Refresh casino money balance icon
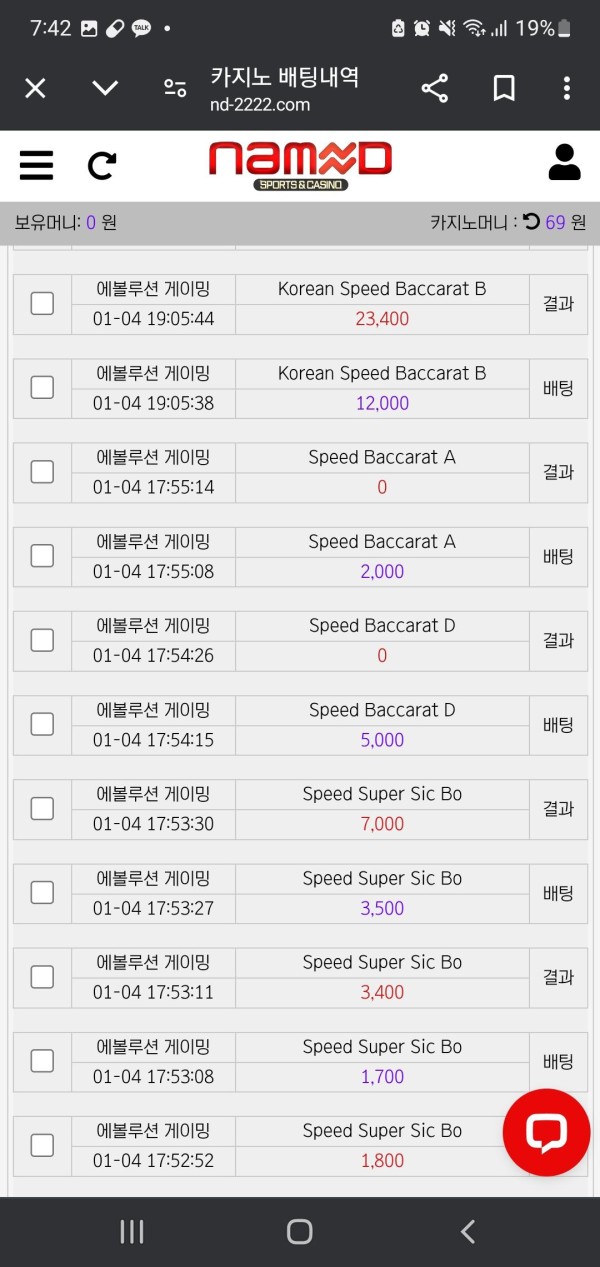The width and height of the screenshot is (600, 1267). coord(532,222)
